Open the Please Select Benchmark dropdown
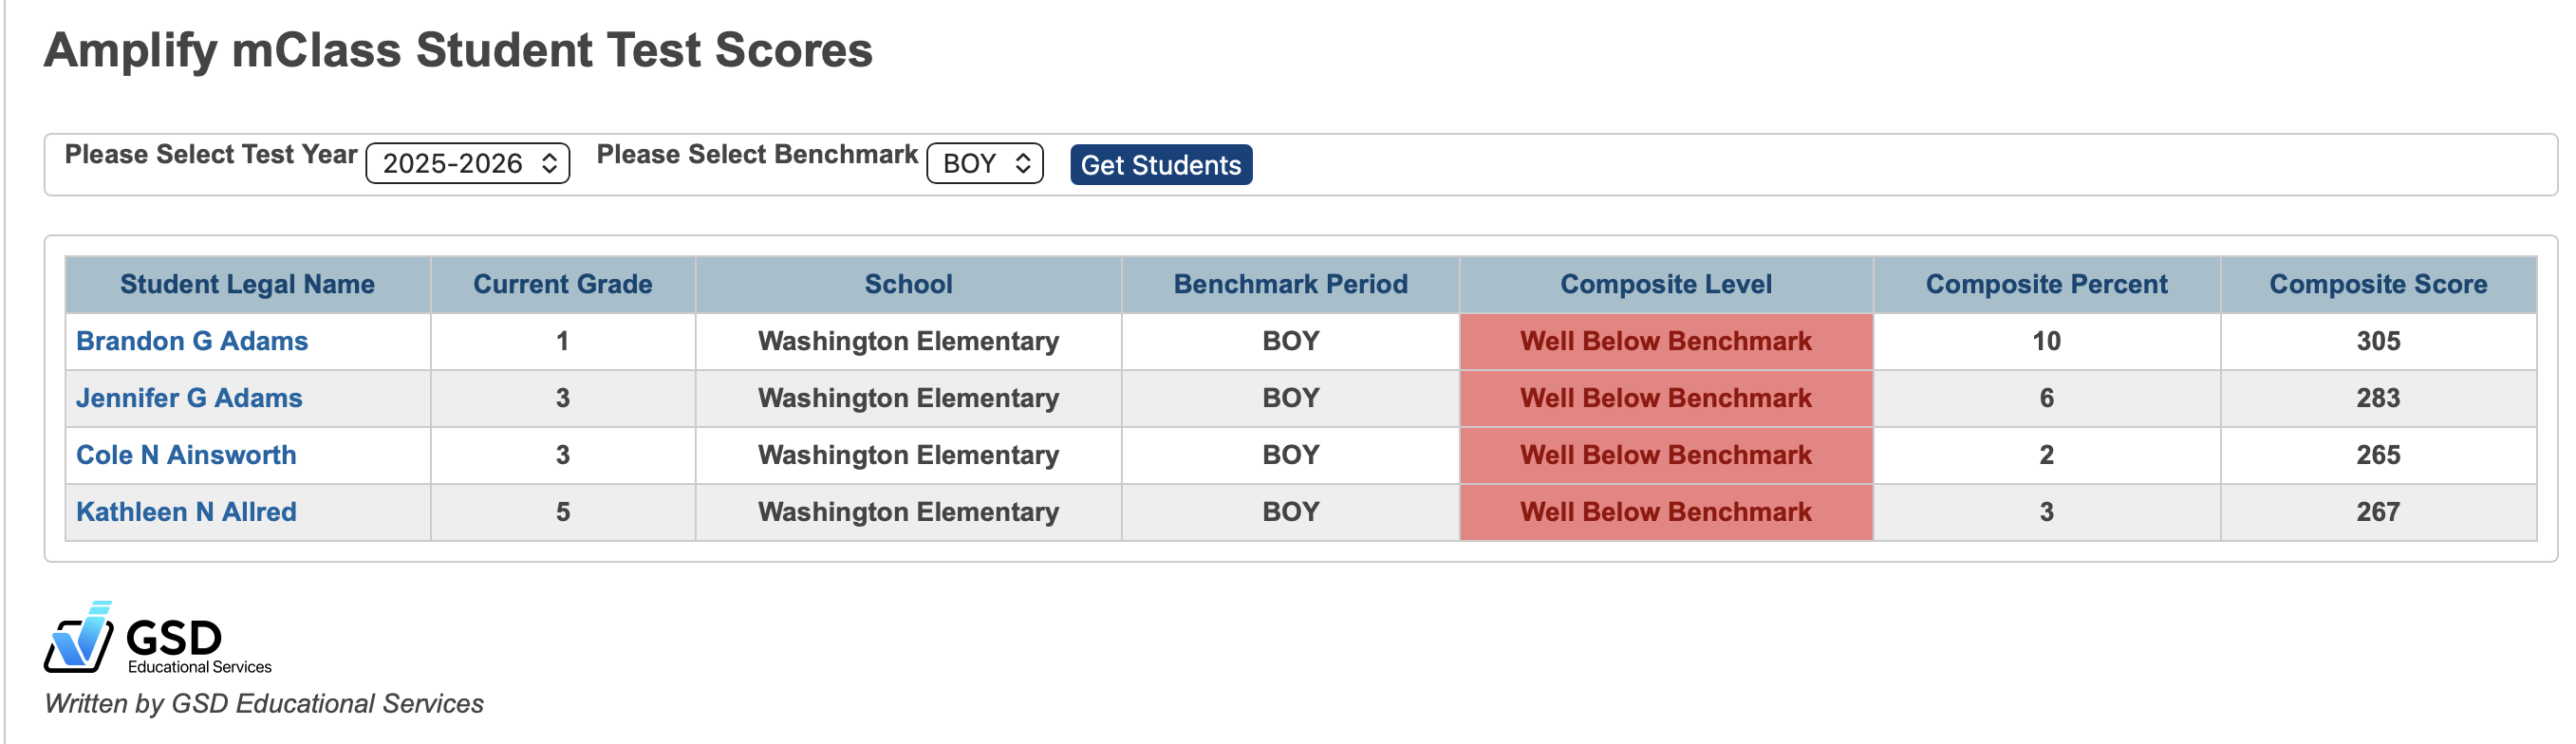 (985, 163)
